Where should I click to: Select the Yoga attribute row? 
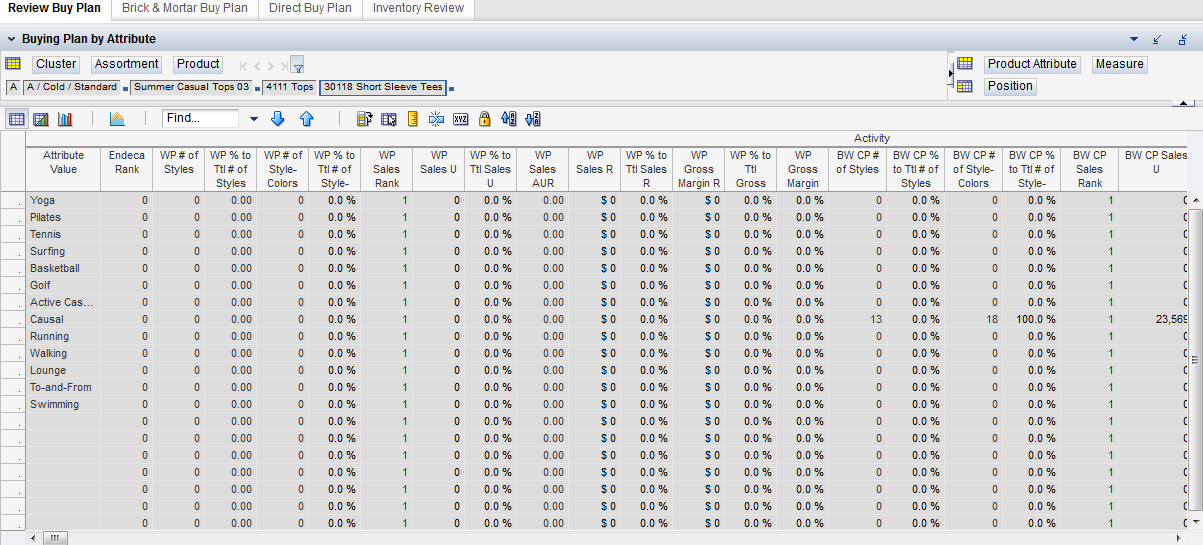[x=63, y=200]
